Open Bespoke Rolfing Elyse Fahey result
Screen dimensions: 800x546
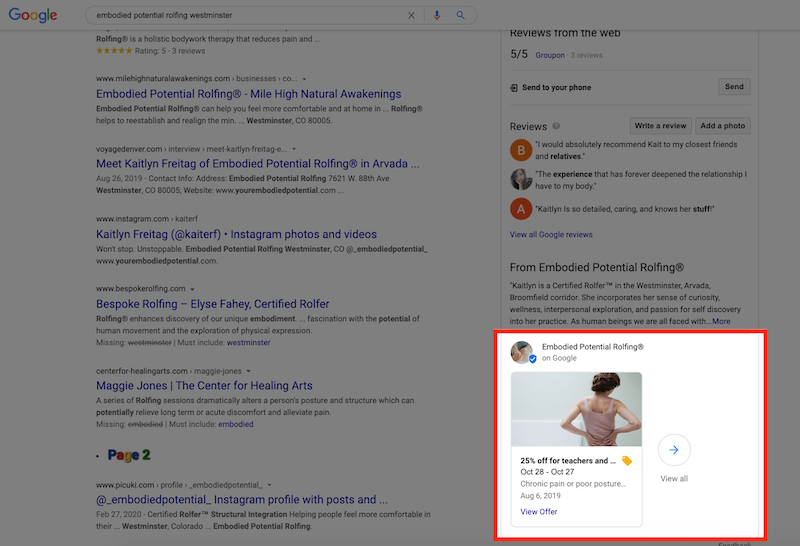[213, 304]
